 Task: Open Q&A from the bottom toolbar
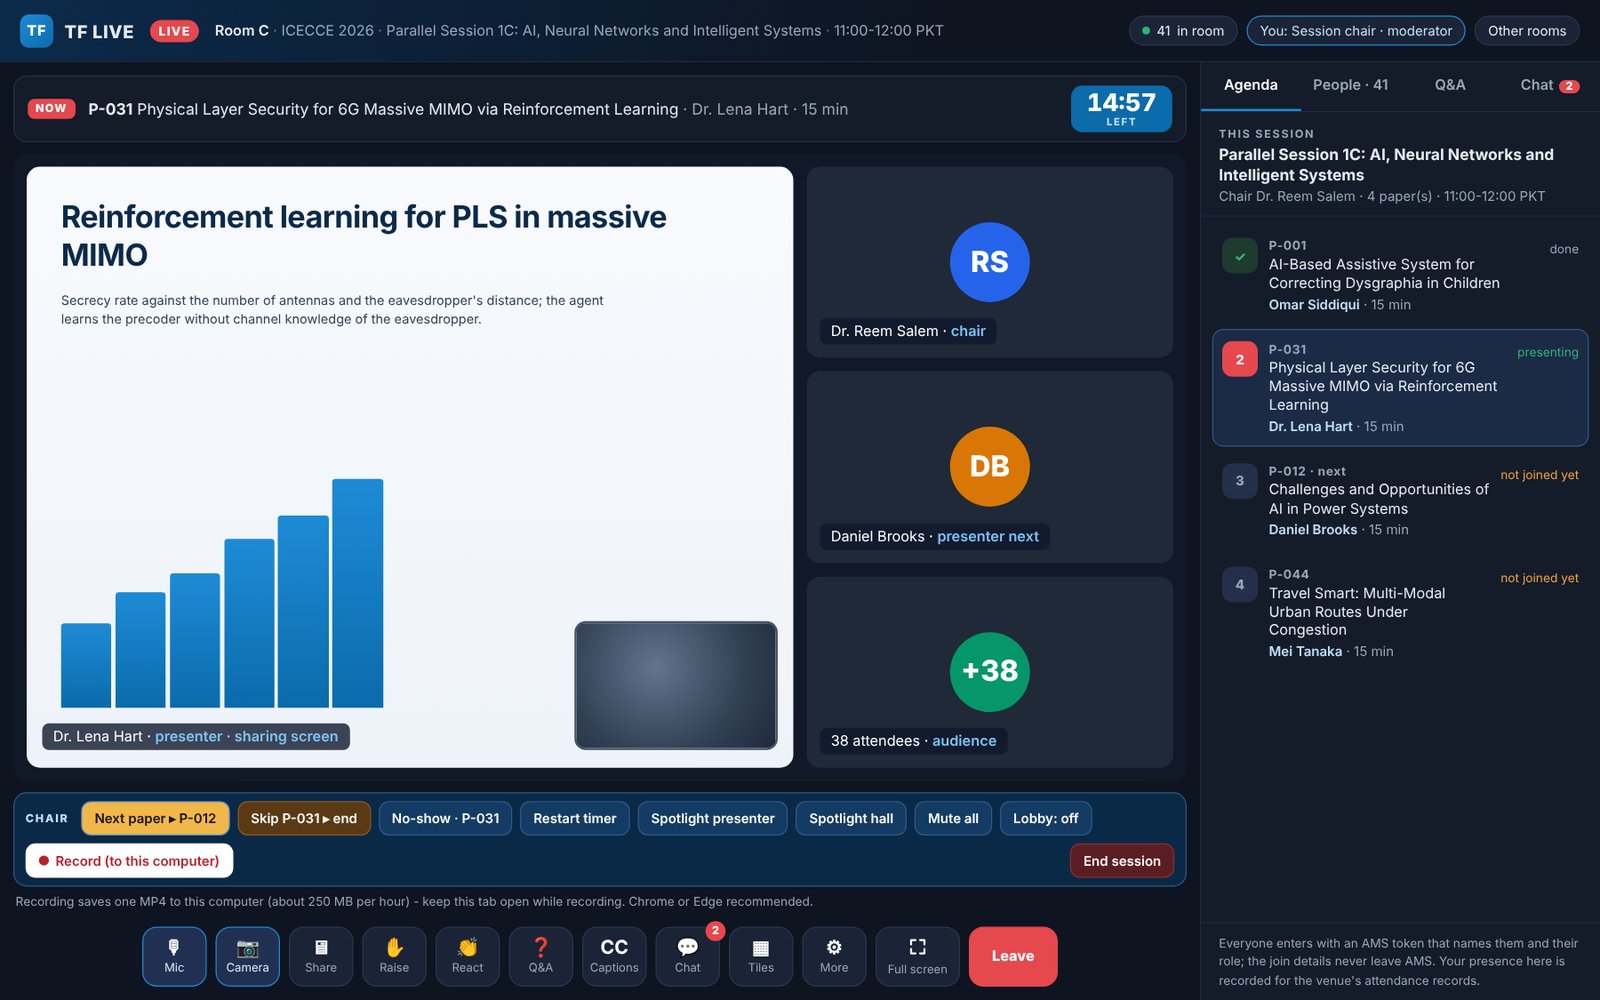point(541,956)
